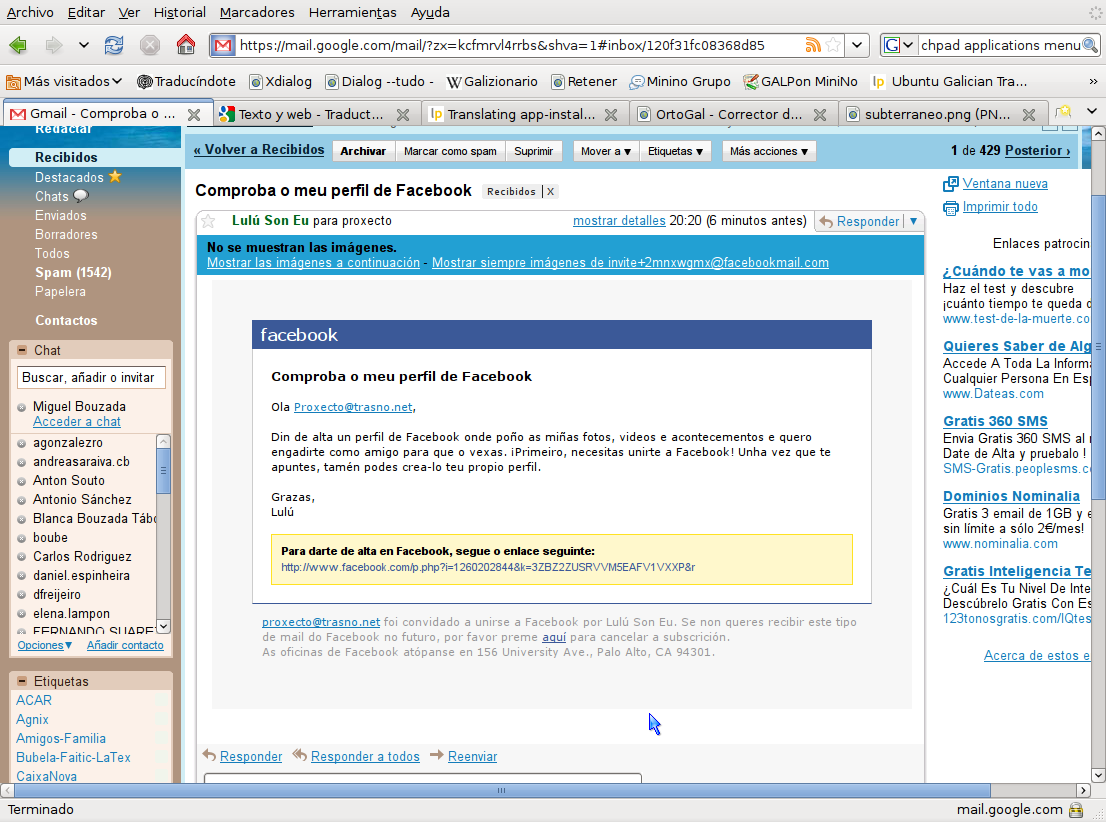Reload the page with the refresh icon
Viewport: 1106px width, 822px height.
(x=114, y=46)
